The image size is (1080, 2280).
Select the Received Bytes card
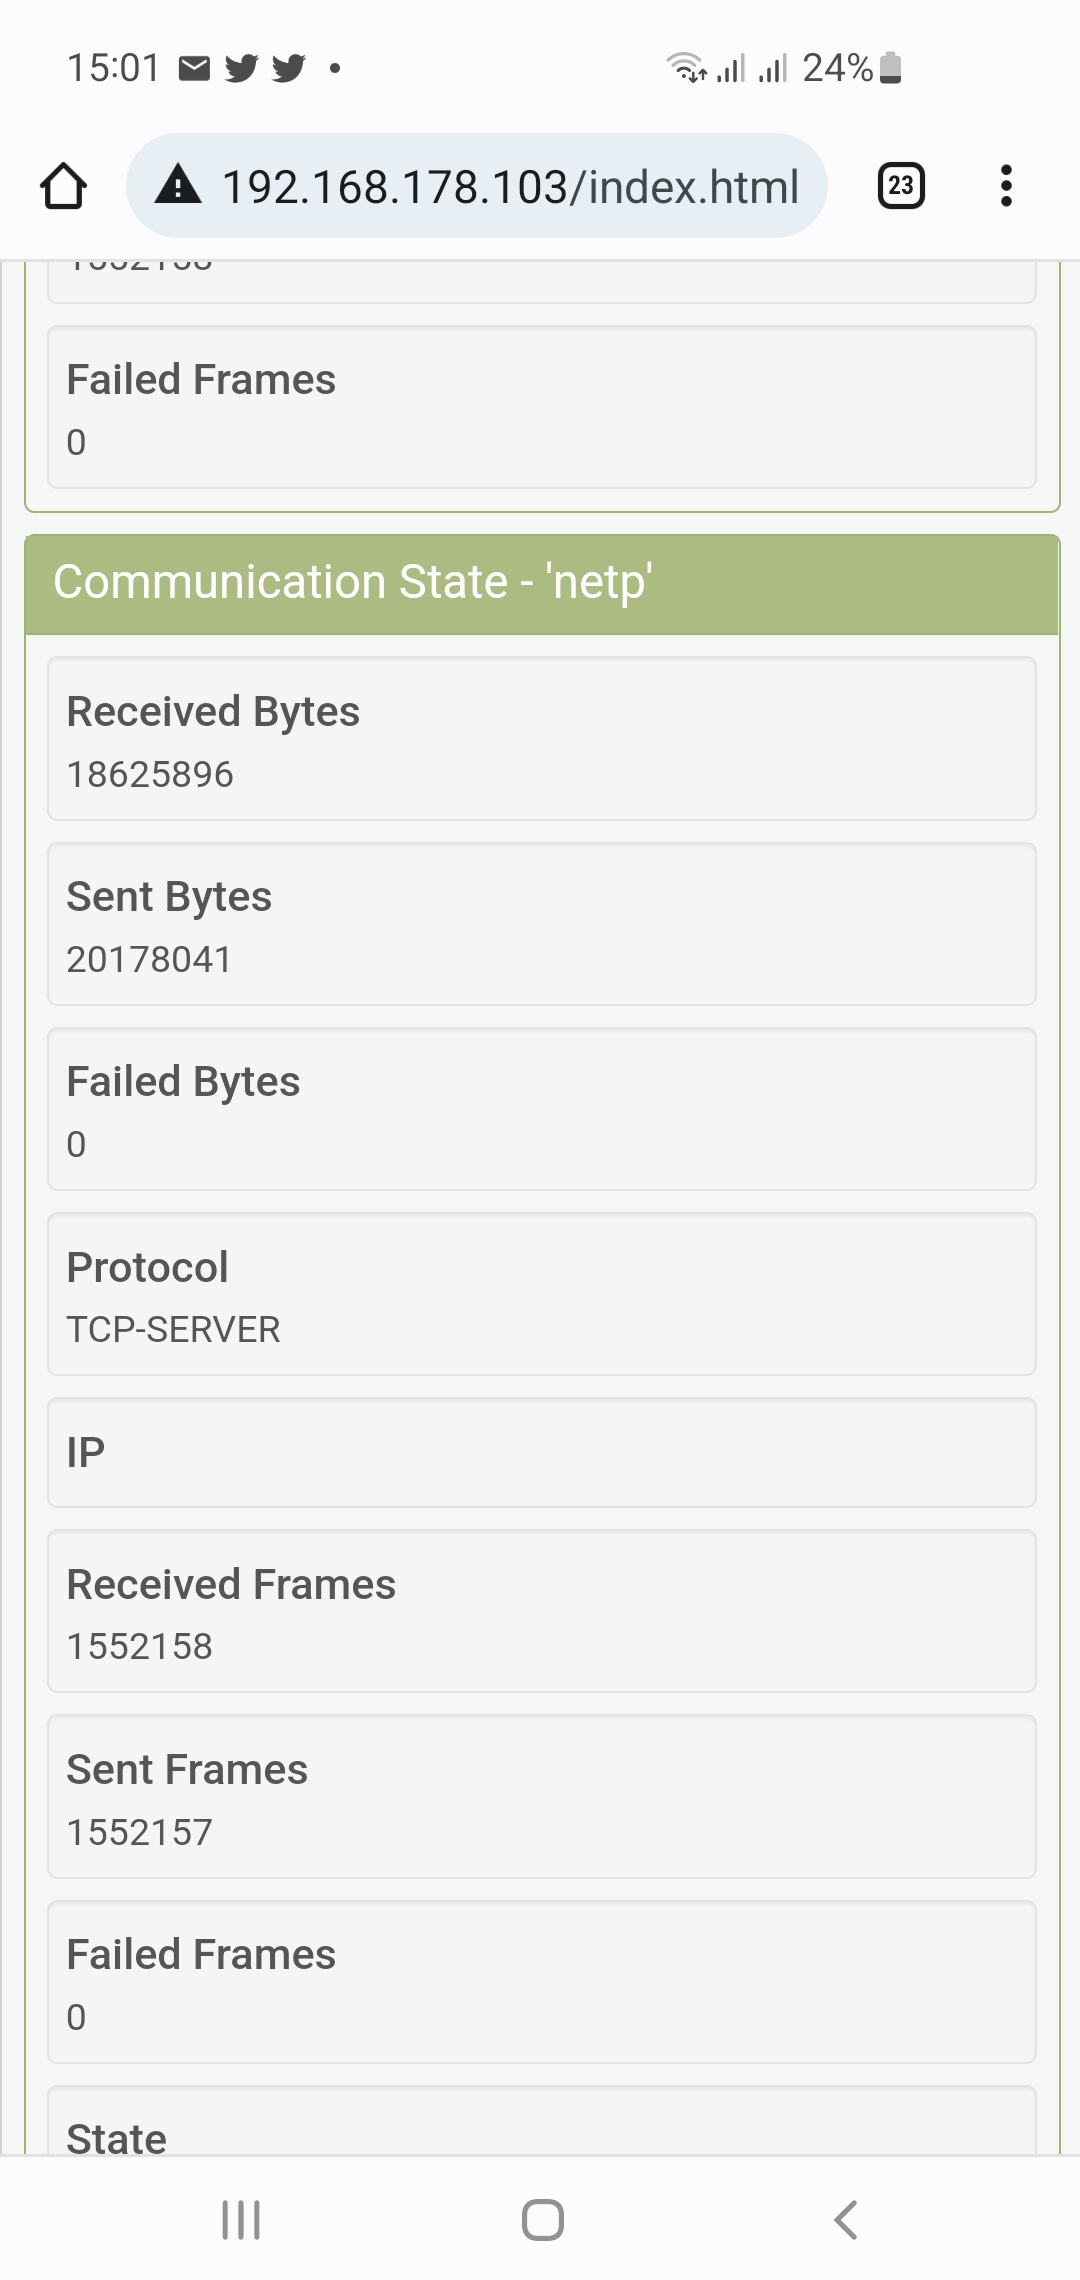pyautogui.click(x=541, y=739)
